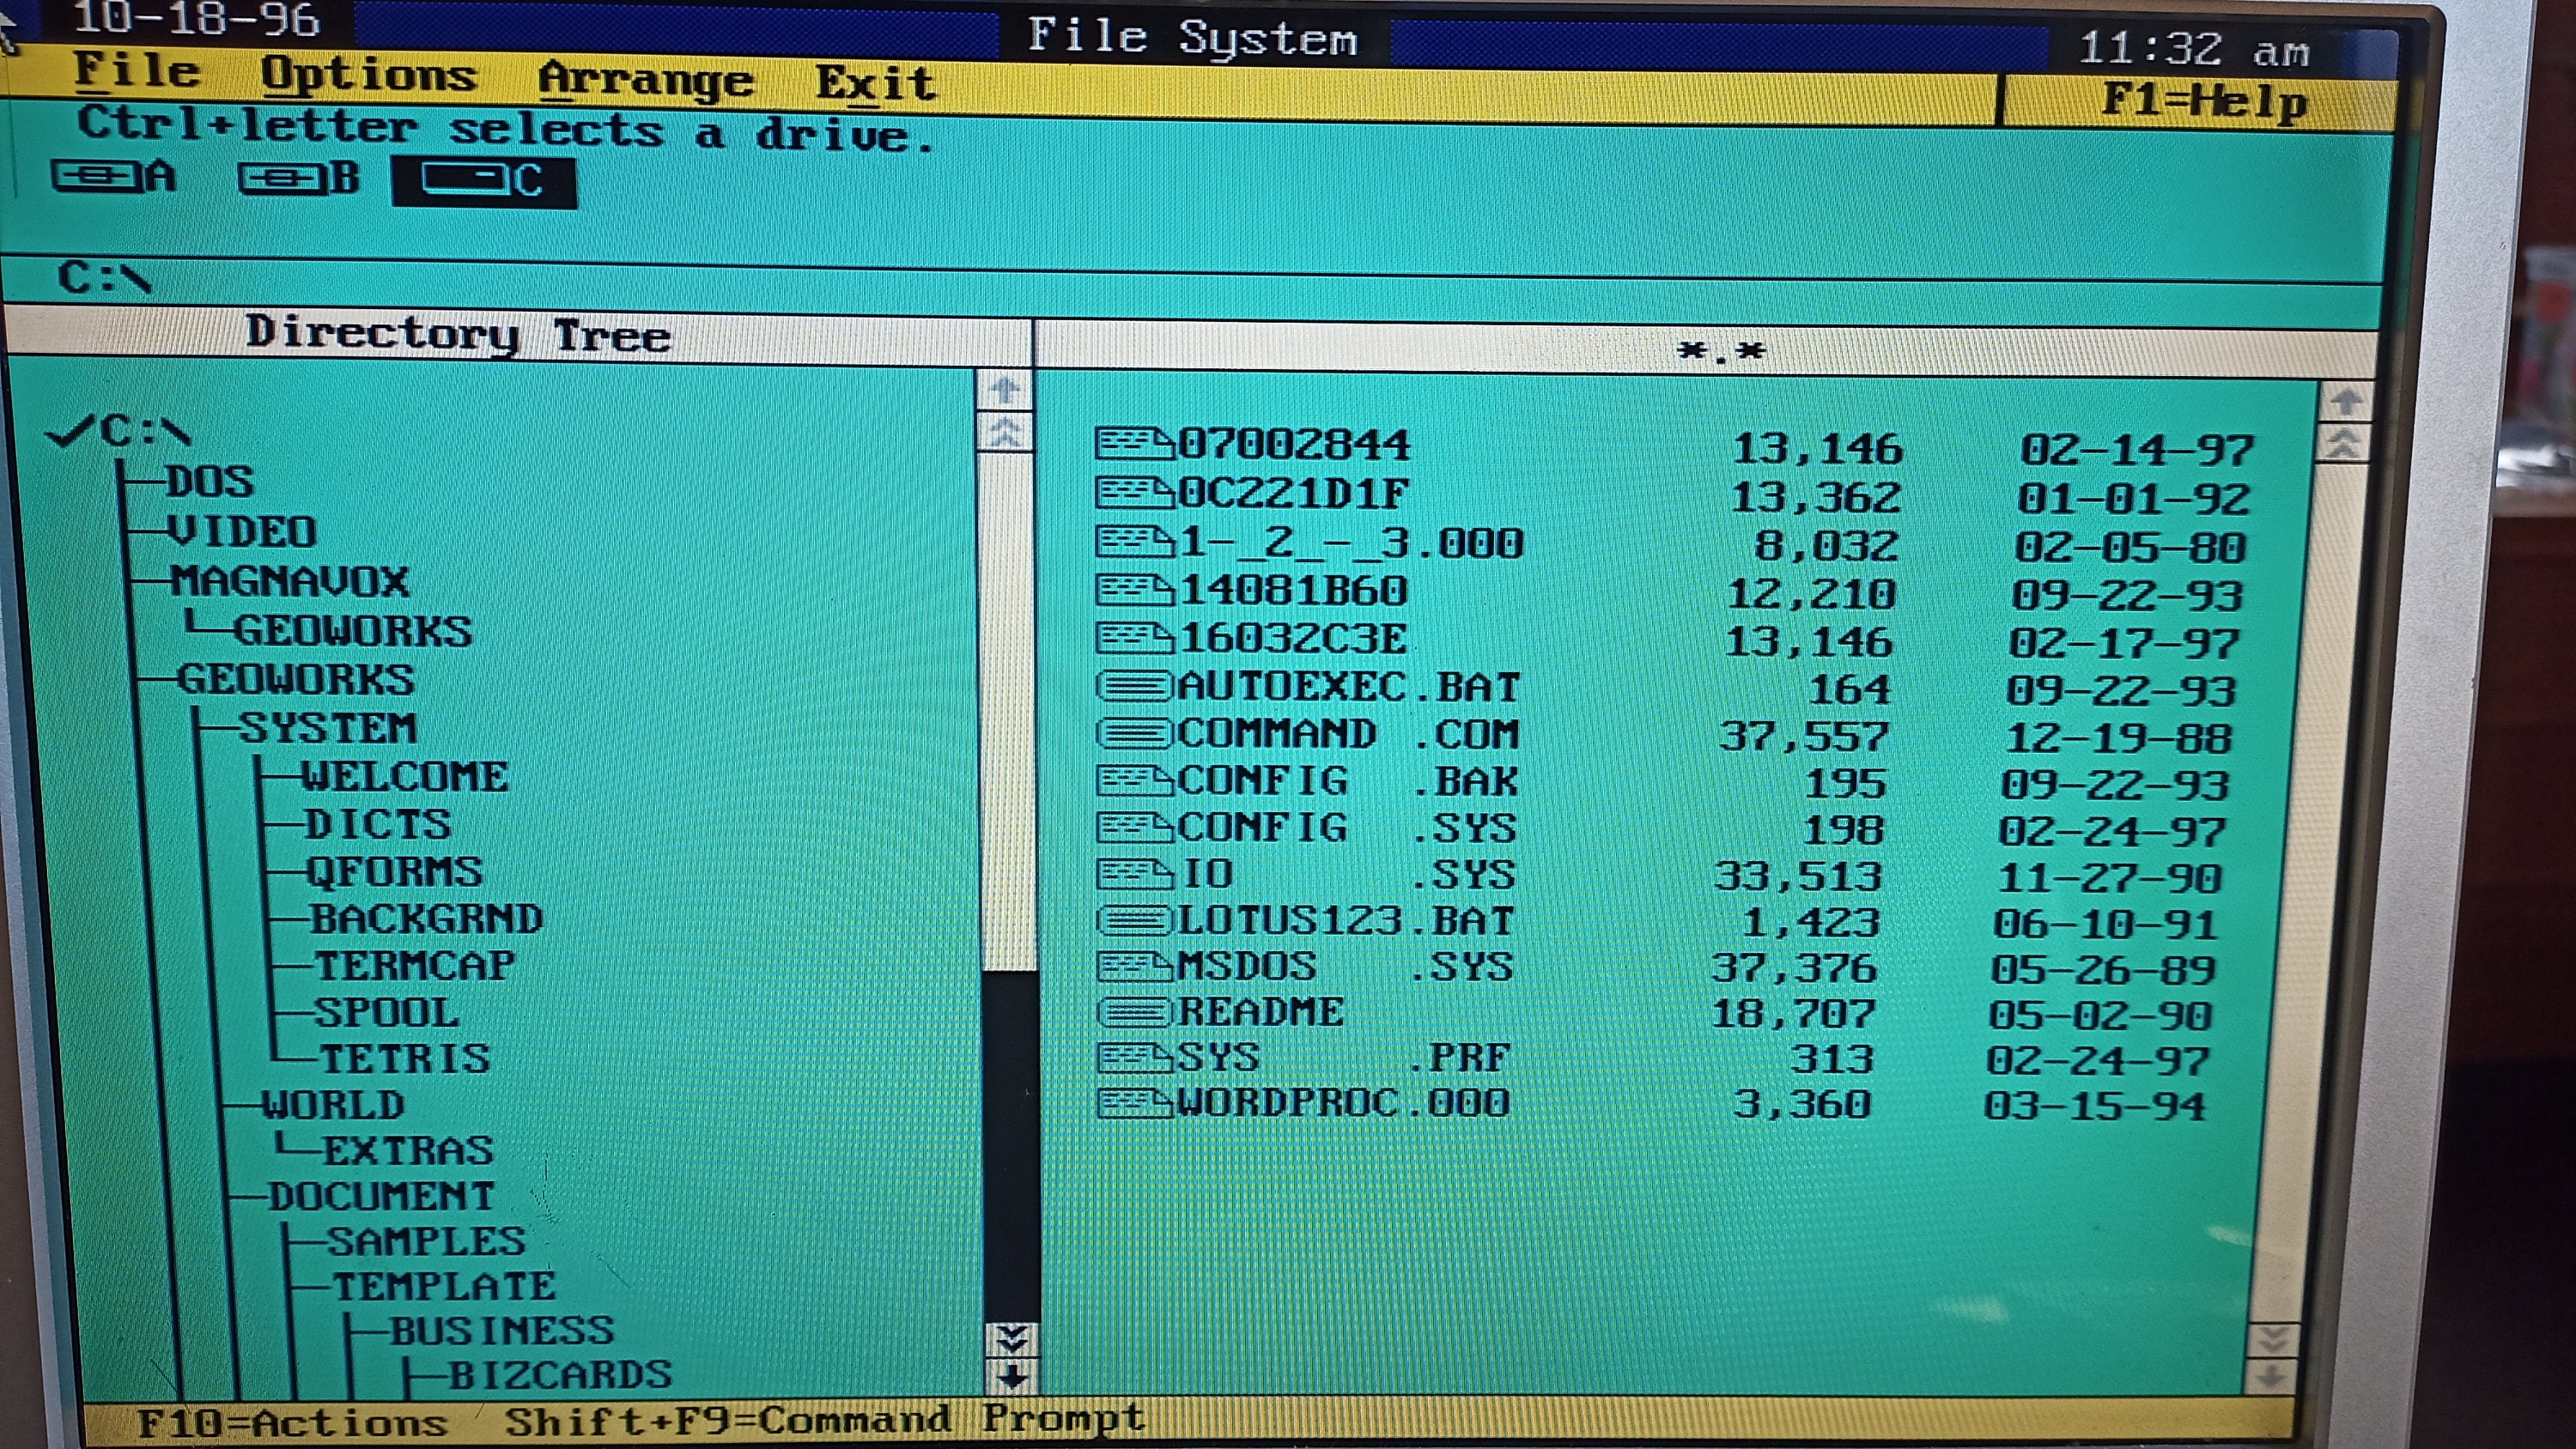Click file list page up arrow

pos(2344,444)
